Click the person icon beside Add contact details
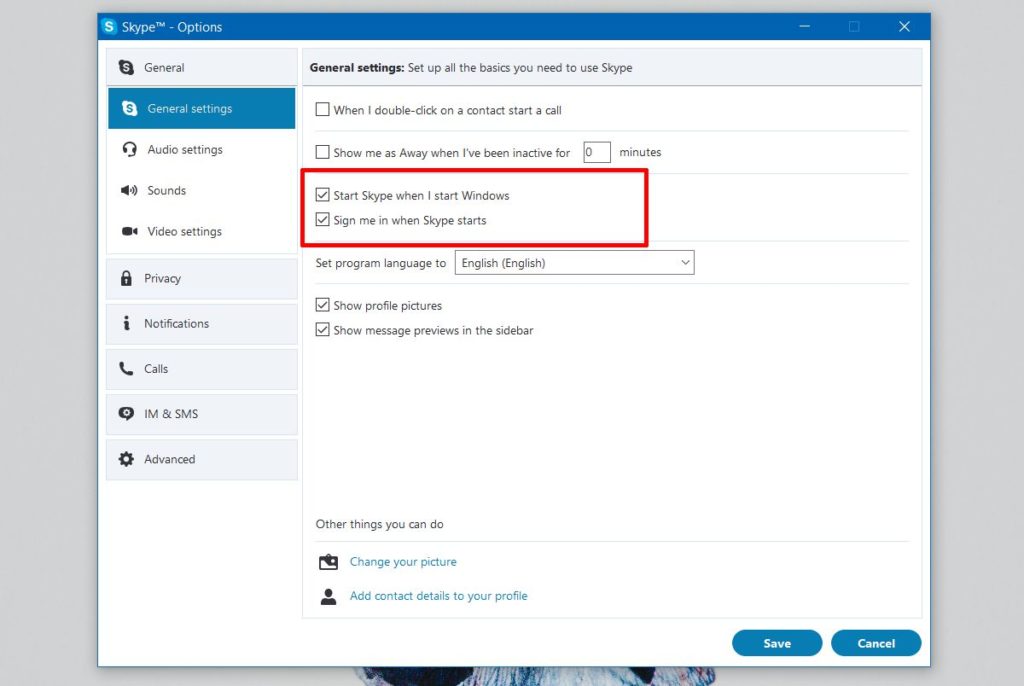Viewport: 1024px width, 686px height. [x=328, y=596]
